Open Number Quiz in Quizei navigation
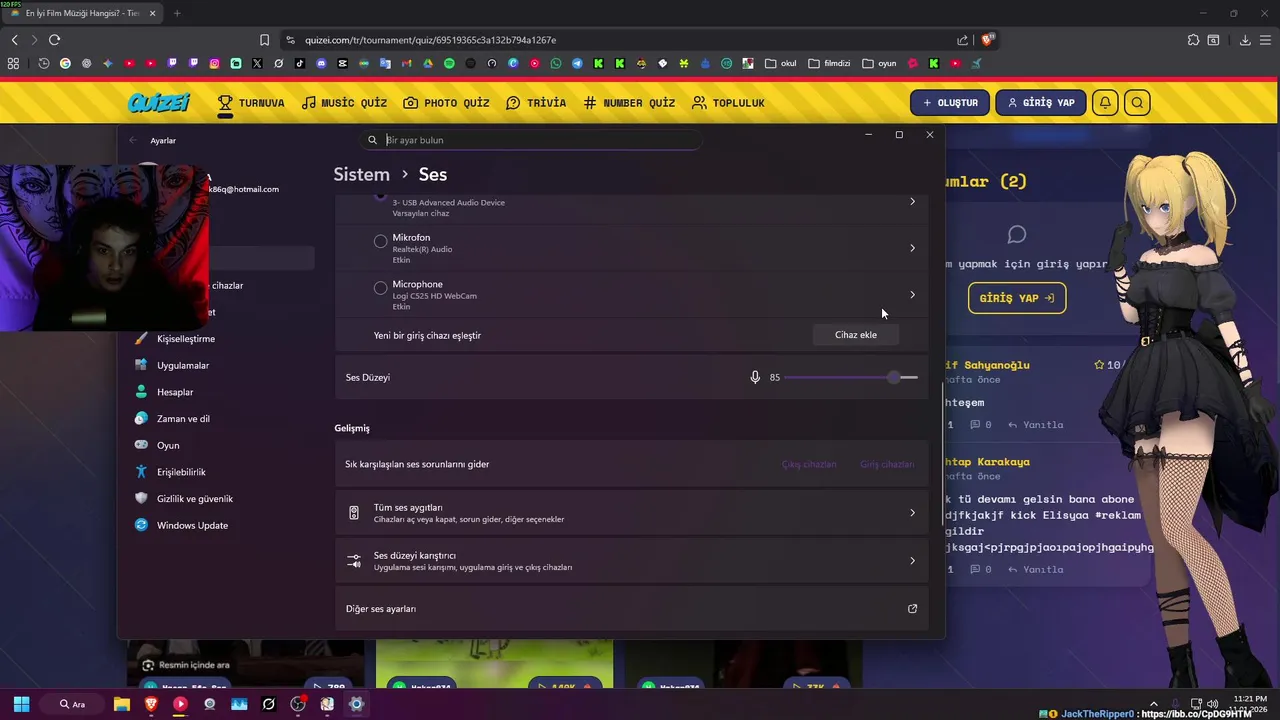The height and width of the screenshot is (720, 1280). coord(629,103)
